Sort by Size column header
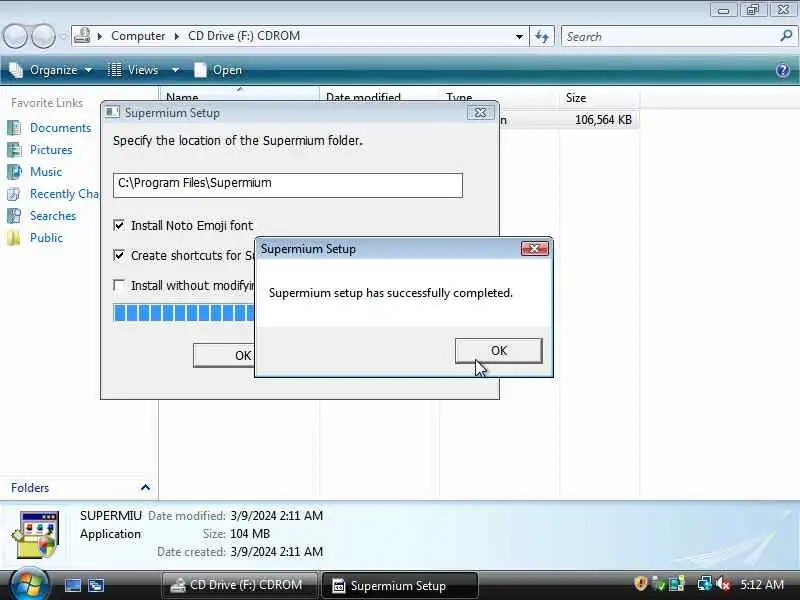This screenshot has width=800, height=600. pos(598,97)
